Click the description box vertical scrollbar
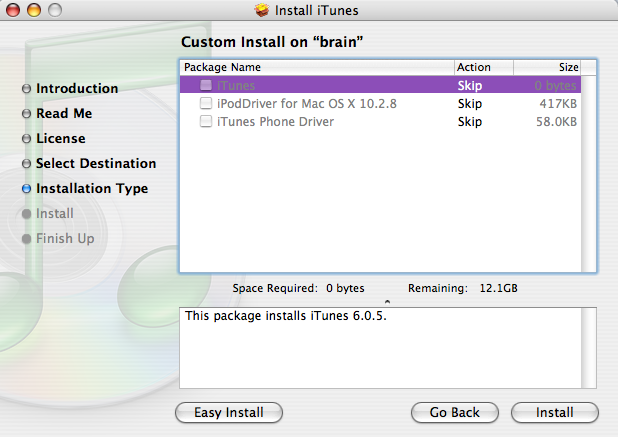Image resolution: width=618 pixels, height=437 pixels. pyautogui.click(x=589, y=348)
